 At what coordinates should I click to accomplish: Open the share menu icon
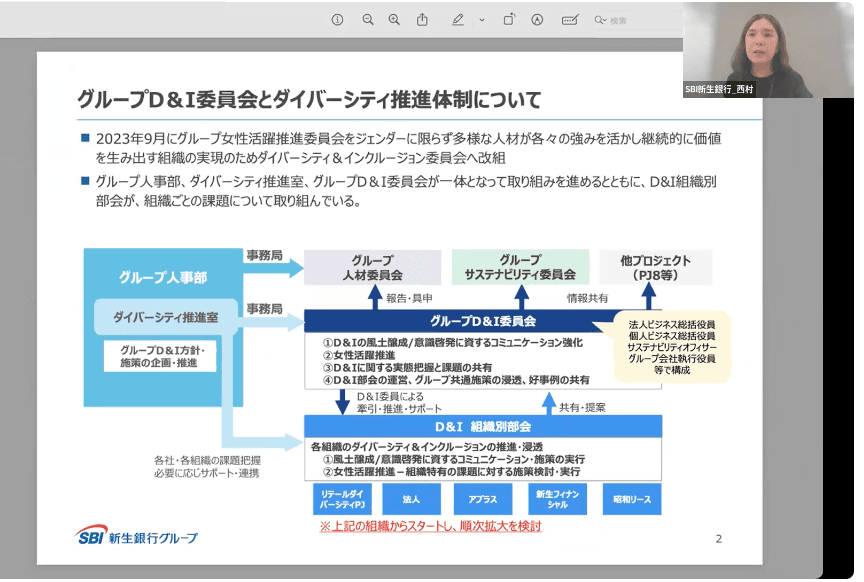click(422, 19)
